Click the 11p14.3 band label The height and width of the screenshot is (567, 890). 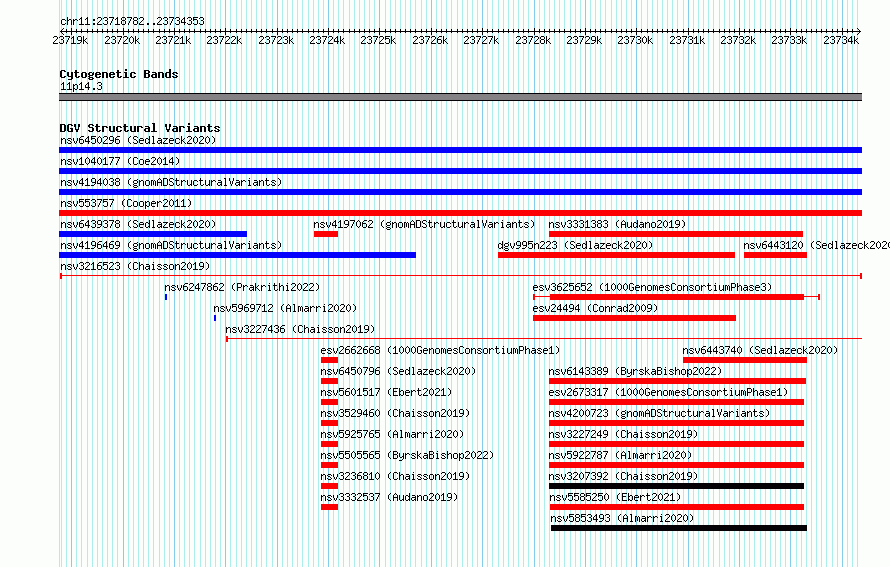coord(81,86)
